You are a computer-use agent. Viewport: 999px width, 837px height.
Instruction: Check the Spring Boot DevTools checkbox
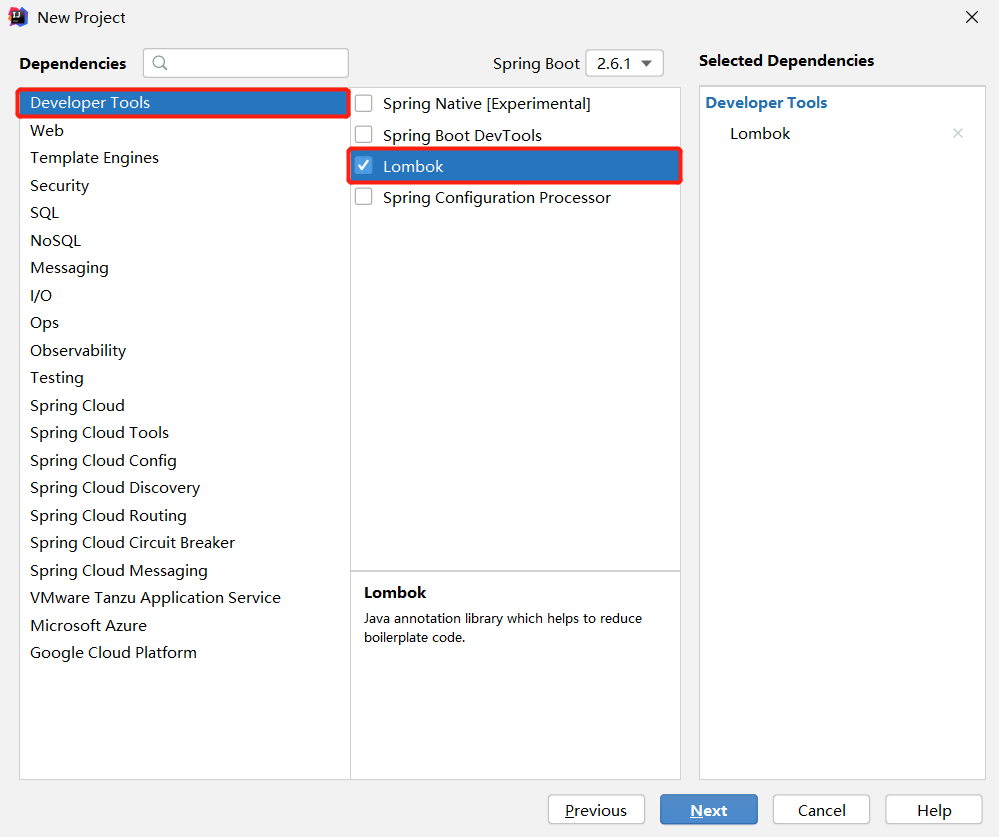click(x=364, y=134)
